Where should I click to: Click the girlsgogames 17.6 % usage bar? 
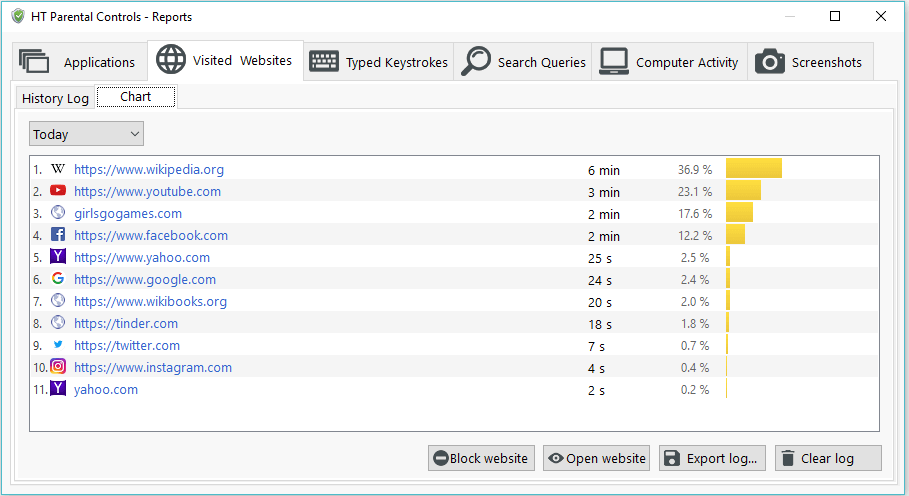coord(739,212)
